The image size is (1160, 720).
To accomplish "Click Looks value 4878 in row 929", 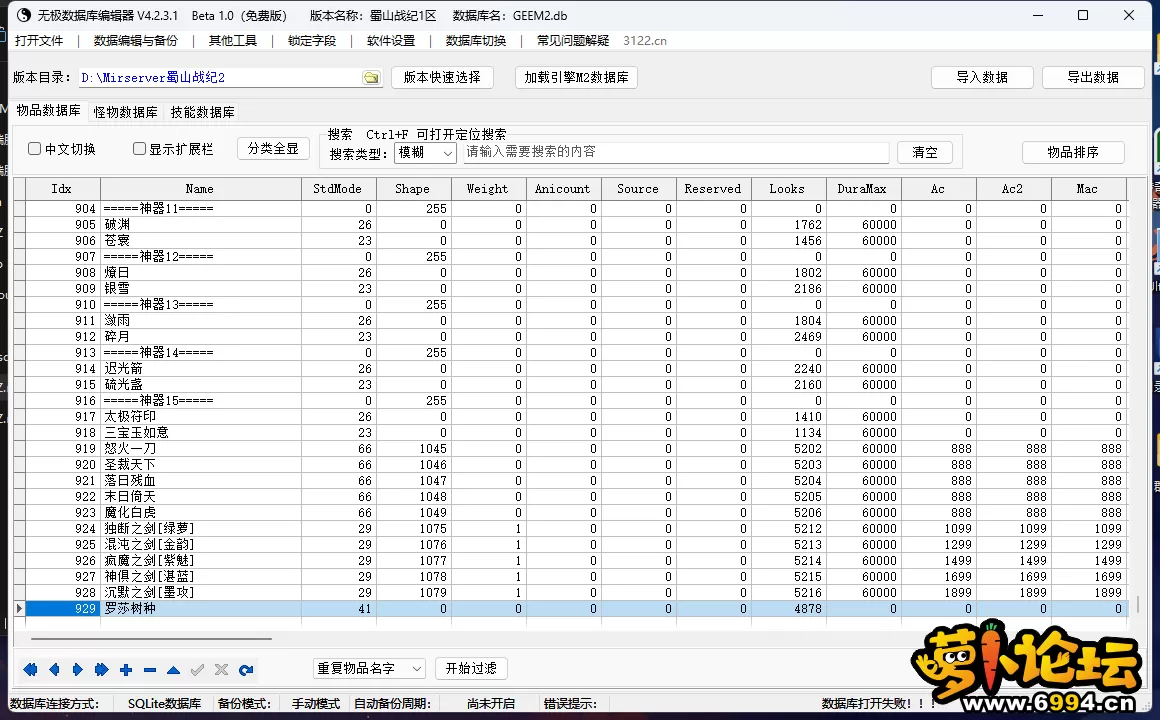I will 789,608.
